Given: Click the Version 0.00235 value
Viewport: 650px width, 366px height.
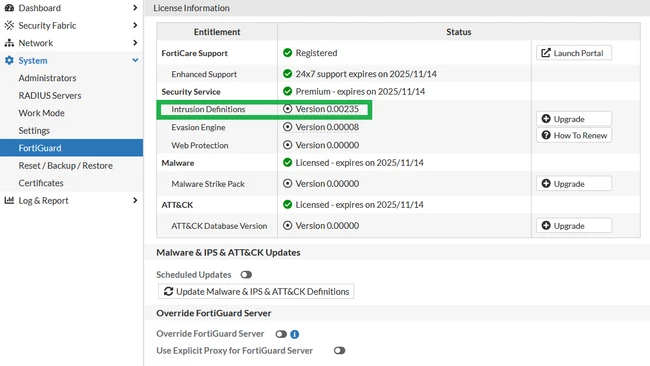Looking at the screenshot, I should pyautogui.click(x=327, y=109).
